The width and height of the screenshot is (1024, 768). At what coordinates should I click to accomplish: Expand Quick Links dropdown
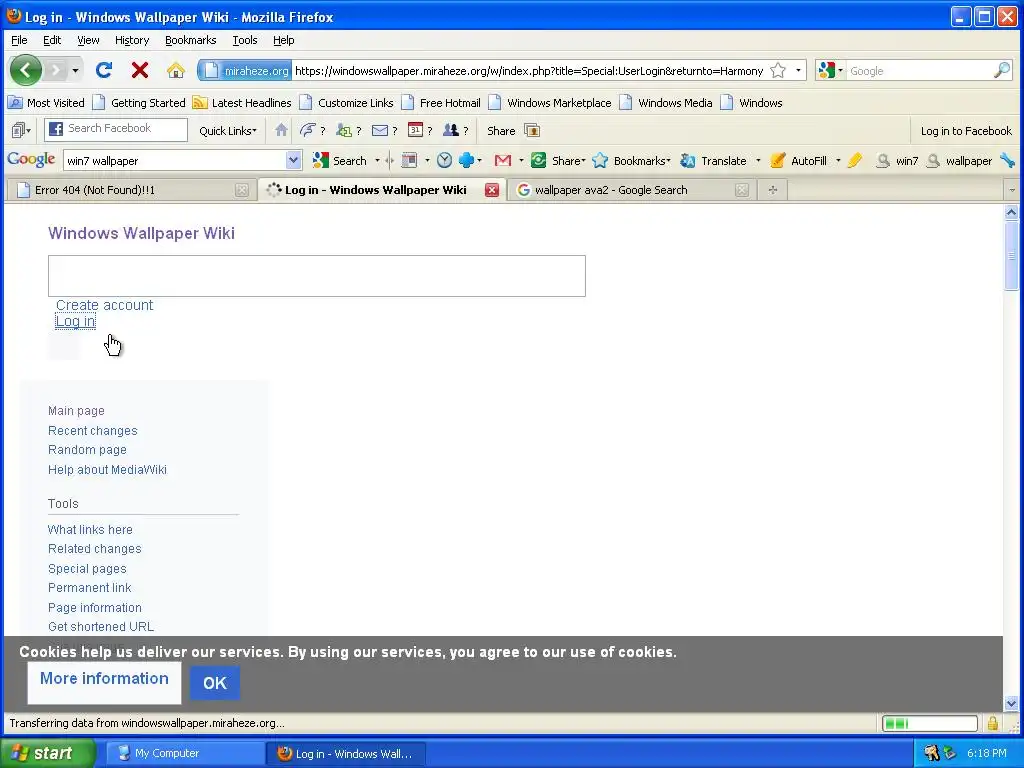tap(228, 131)
